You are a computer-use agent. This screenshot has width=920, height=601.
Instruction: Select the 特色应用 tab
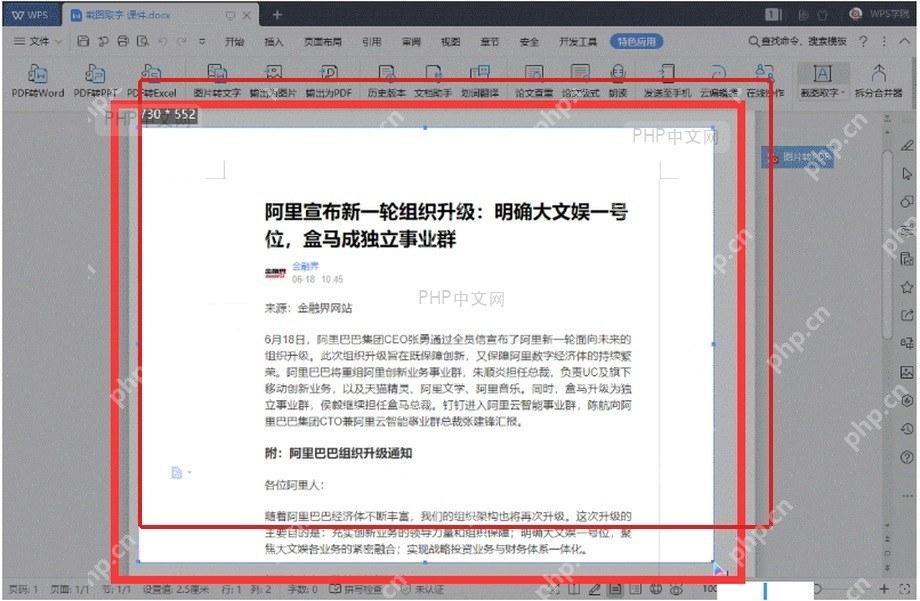[637, 41]
